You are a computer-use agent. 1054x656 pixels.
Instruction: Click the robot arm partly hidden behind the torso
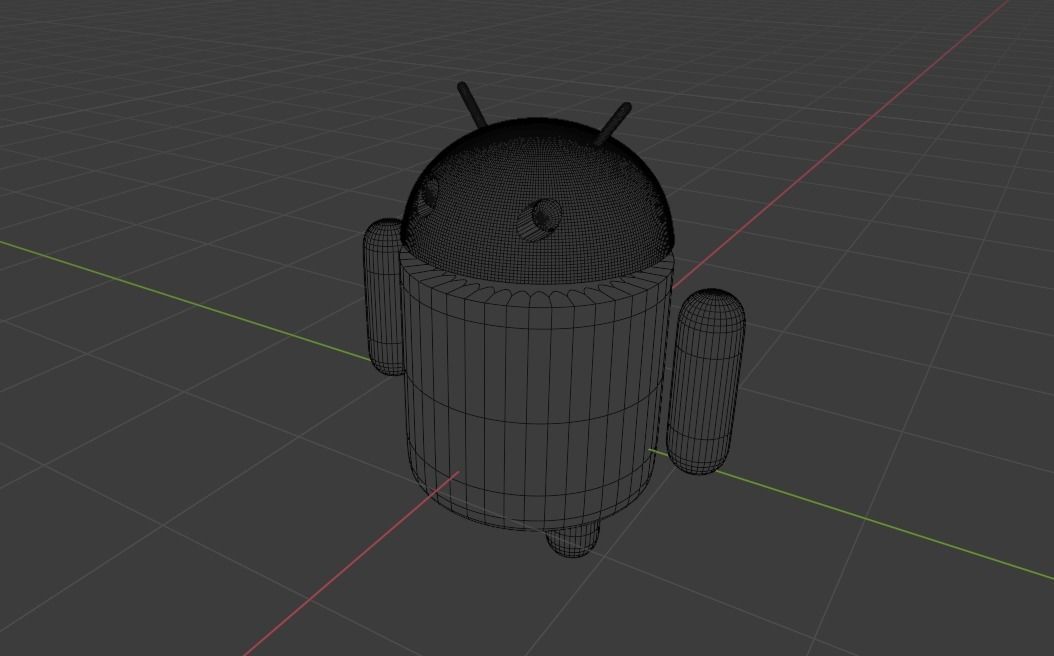(x=382, y=296)
